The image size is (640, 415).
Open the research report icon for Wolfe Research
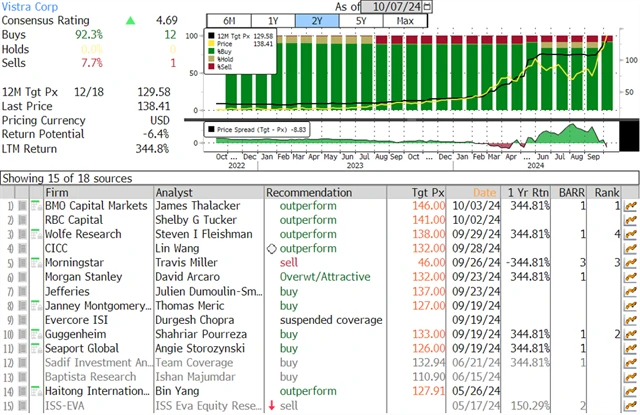coord(37,234)
